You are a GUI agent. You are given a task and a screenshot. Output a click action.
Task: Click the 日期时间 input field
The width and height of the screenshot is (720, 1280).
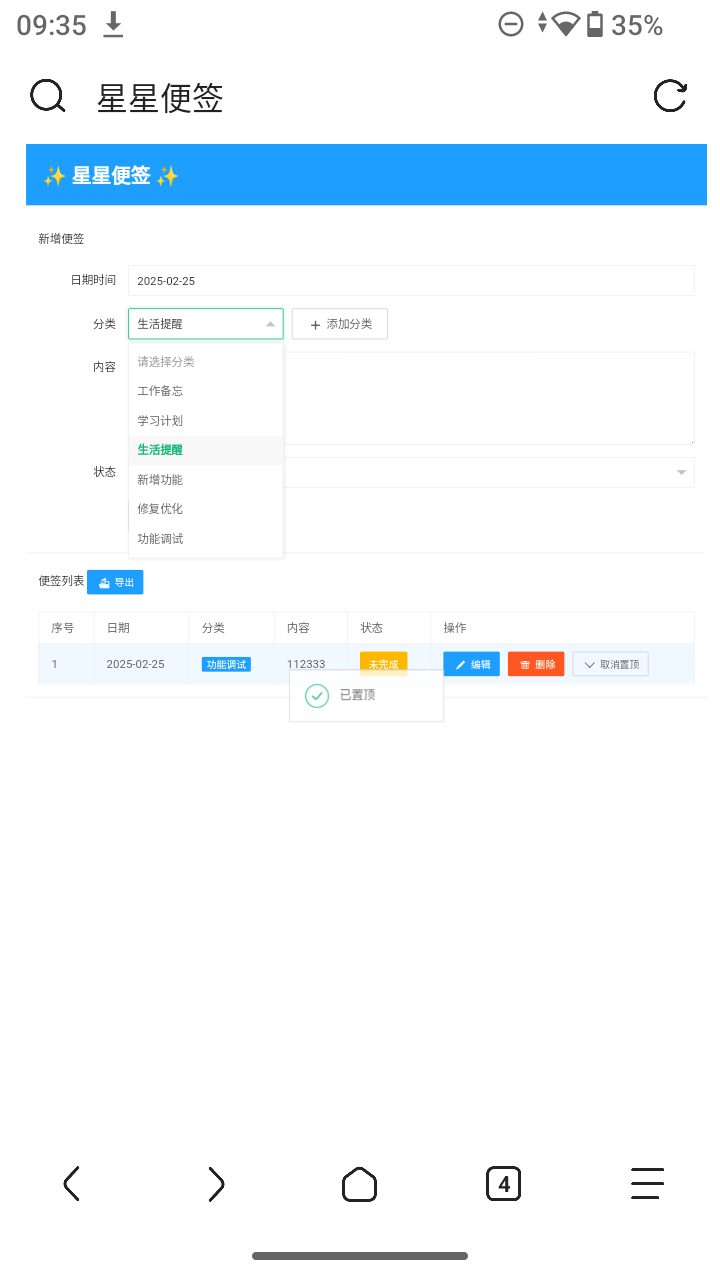(x=411, y=281)
